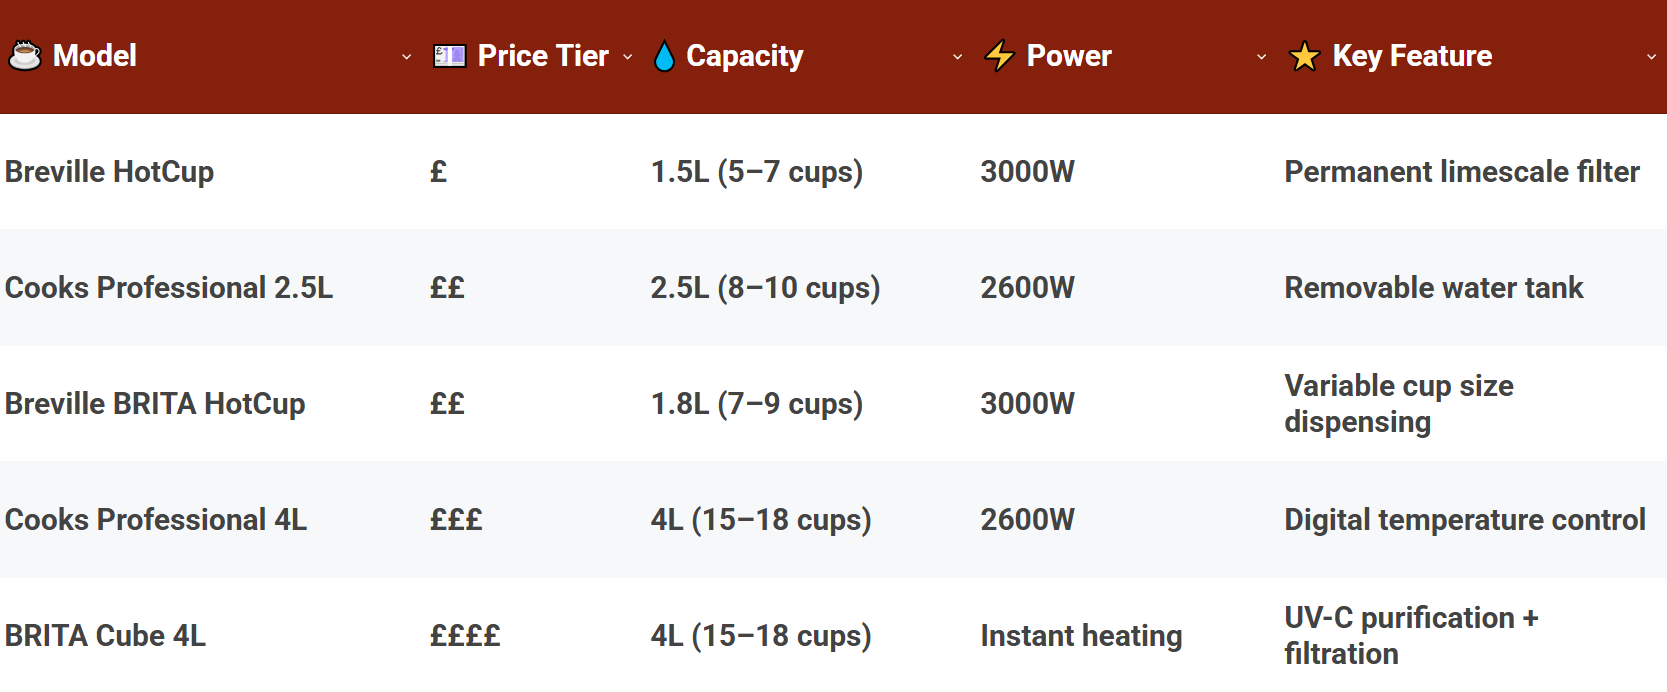Click the lightning bolt icon next to Power
This screenshot has height=692, width=1667.
999,55
